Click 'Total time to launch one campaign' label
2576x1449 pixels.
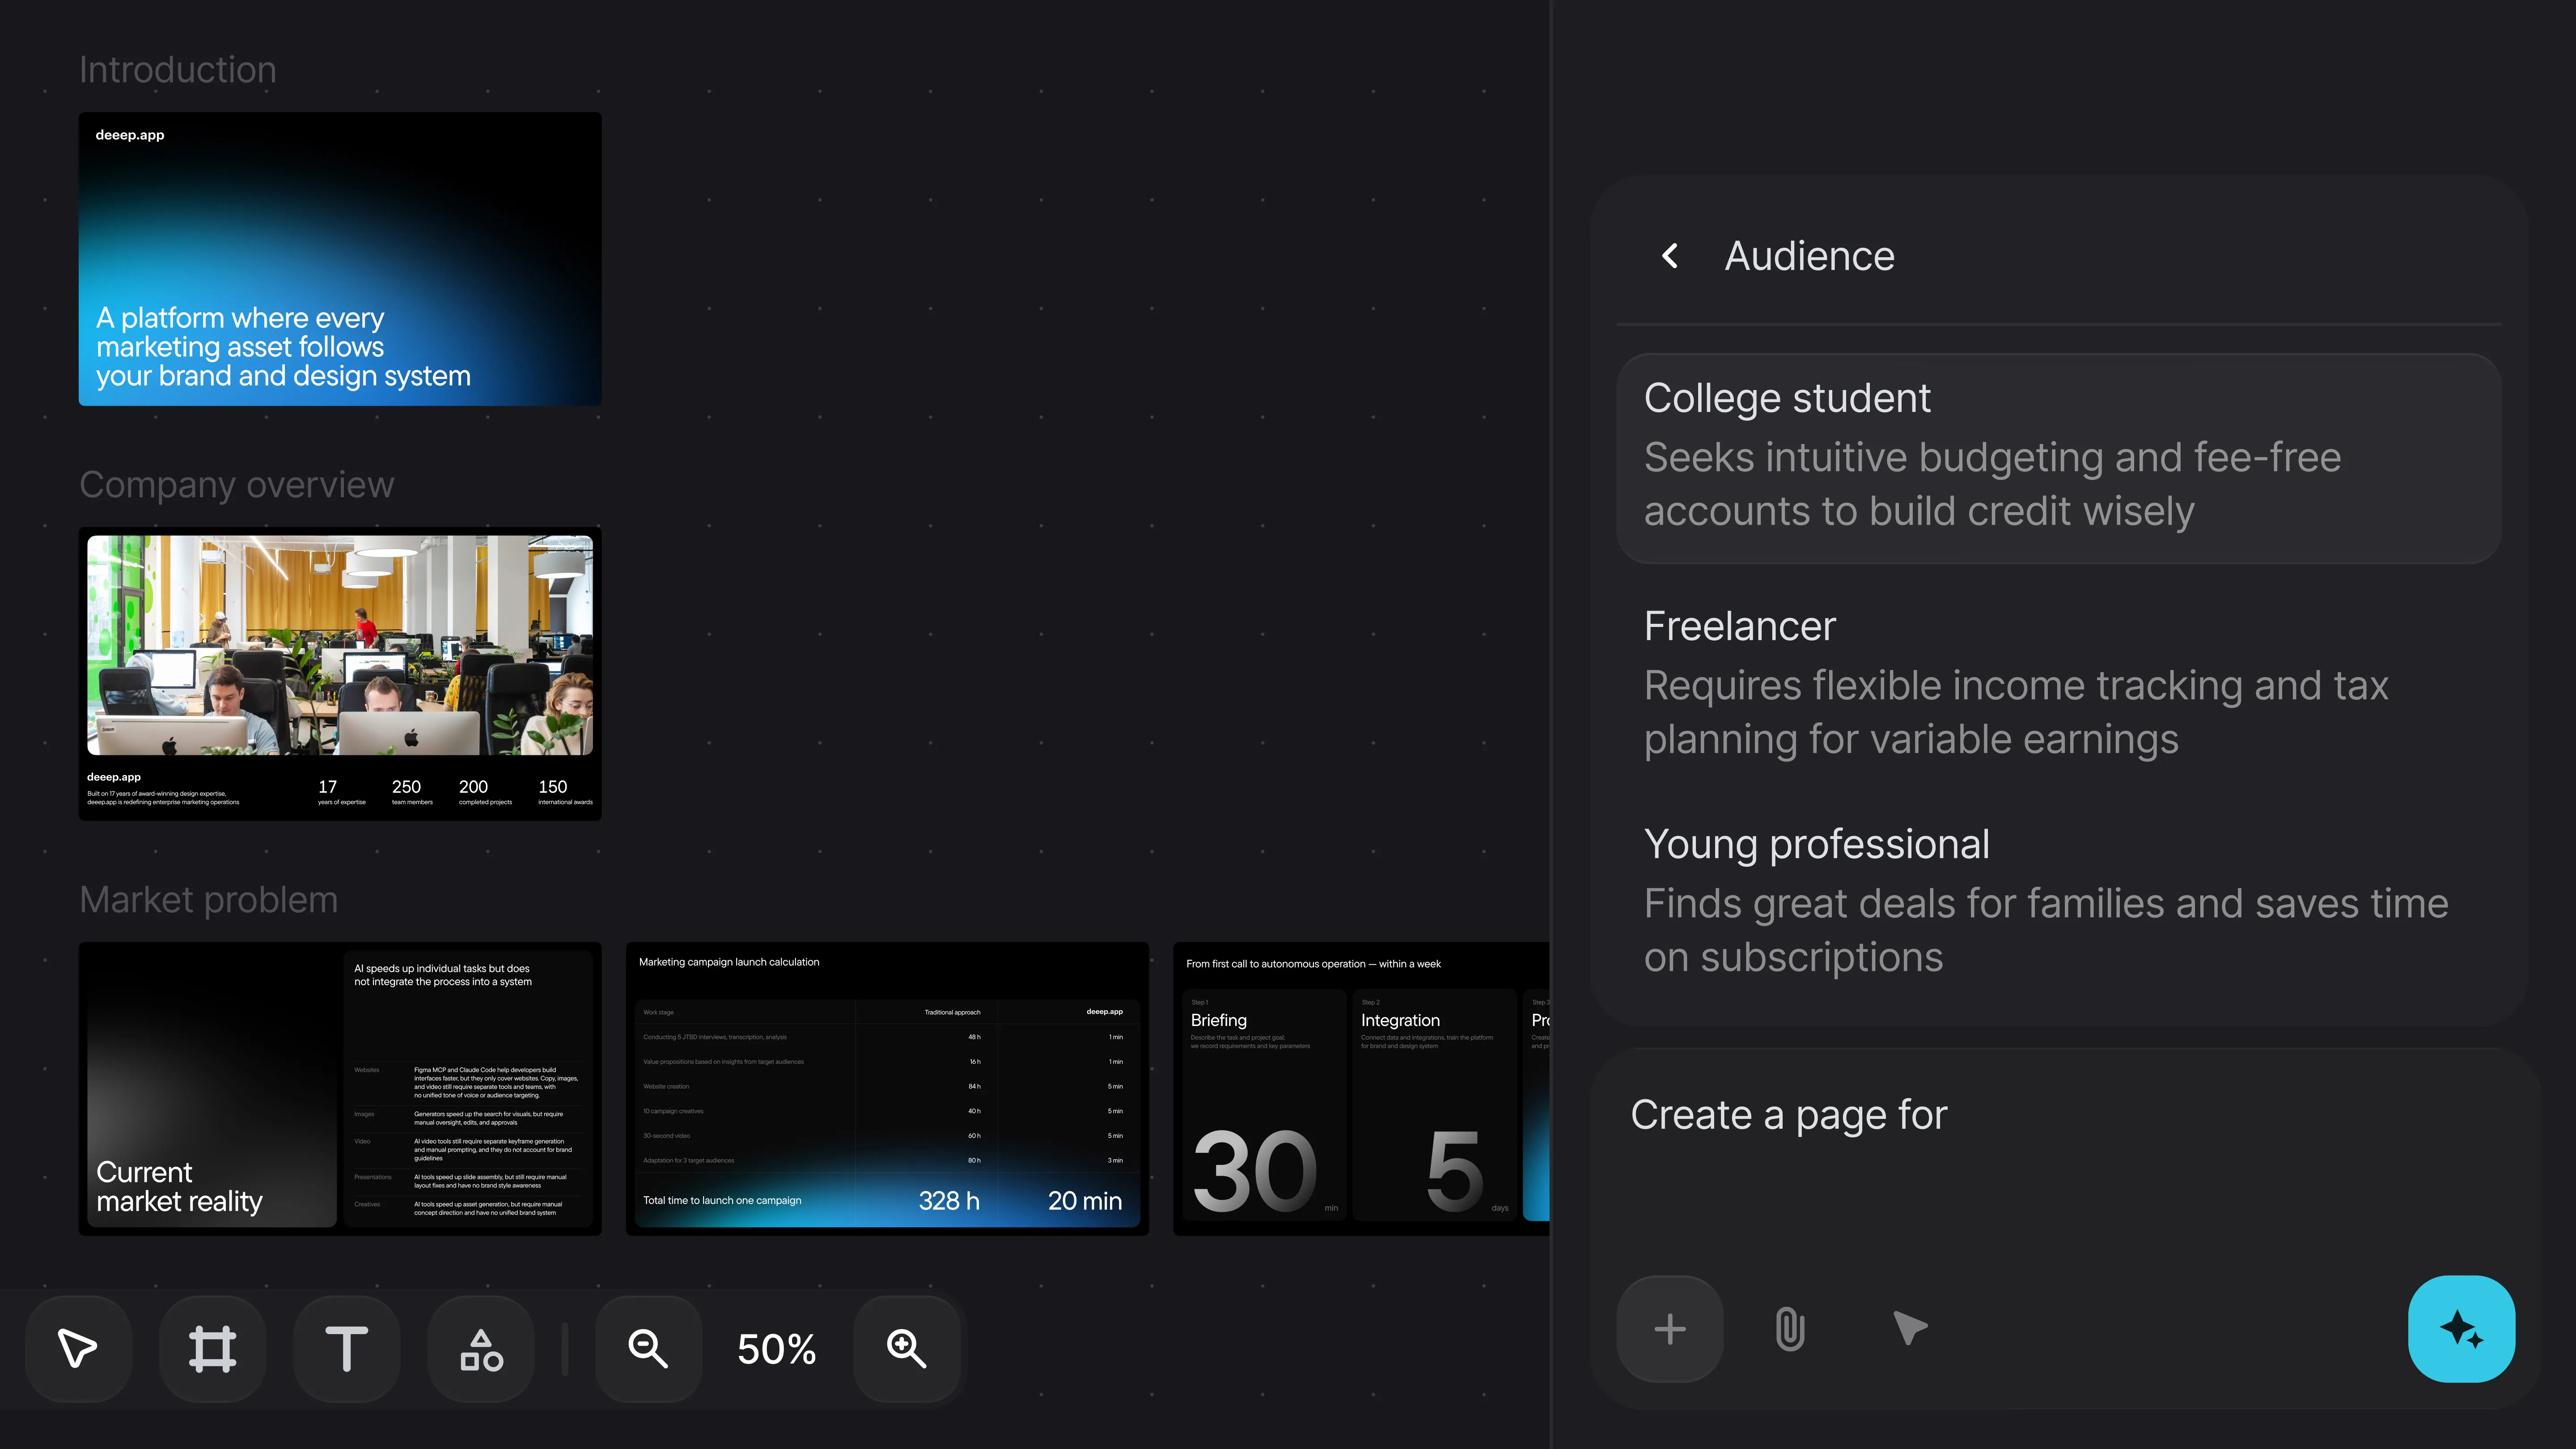722,1200
